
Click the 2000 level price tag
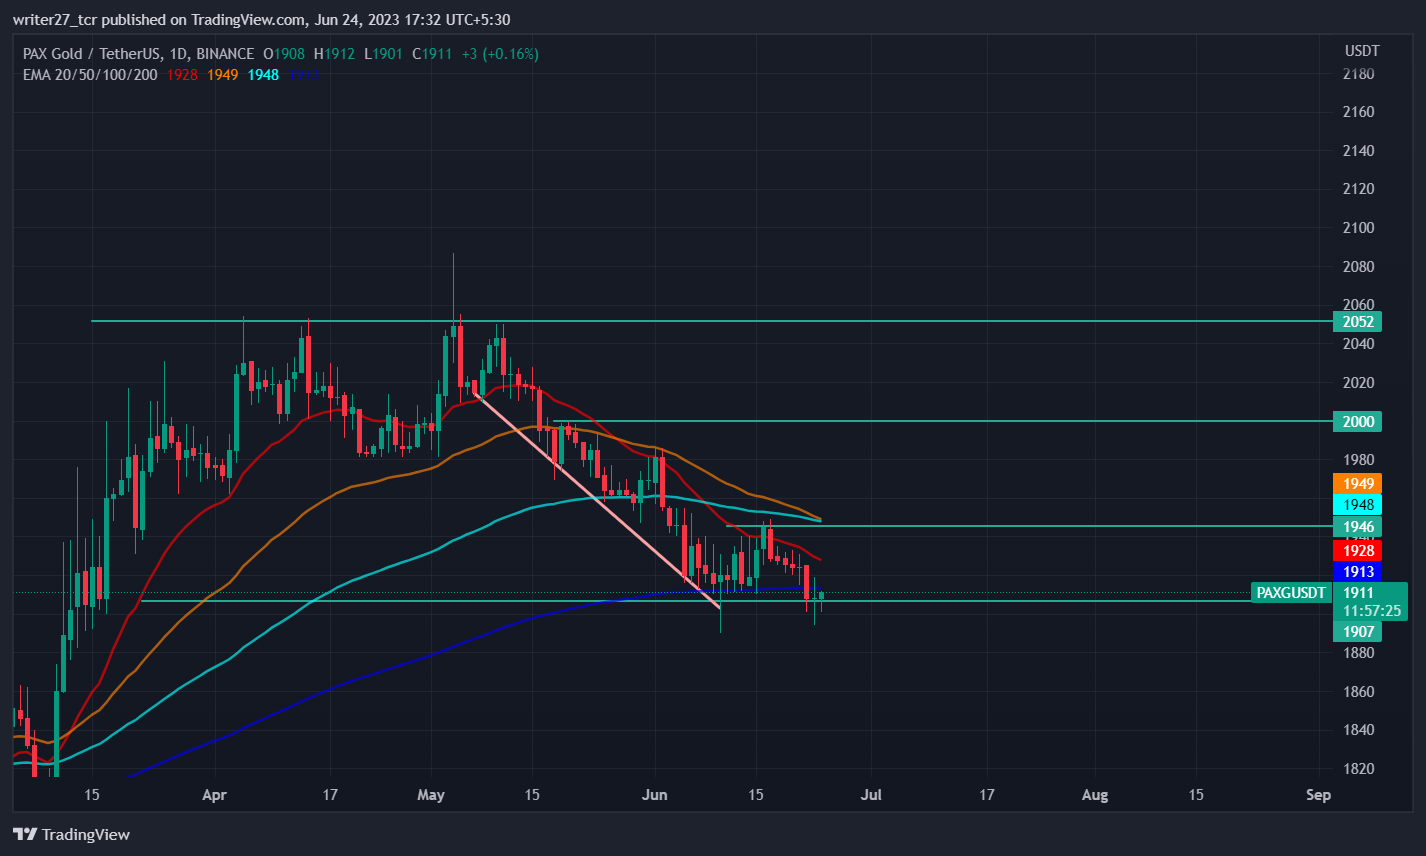click(1358, 421)
